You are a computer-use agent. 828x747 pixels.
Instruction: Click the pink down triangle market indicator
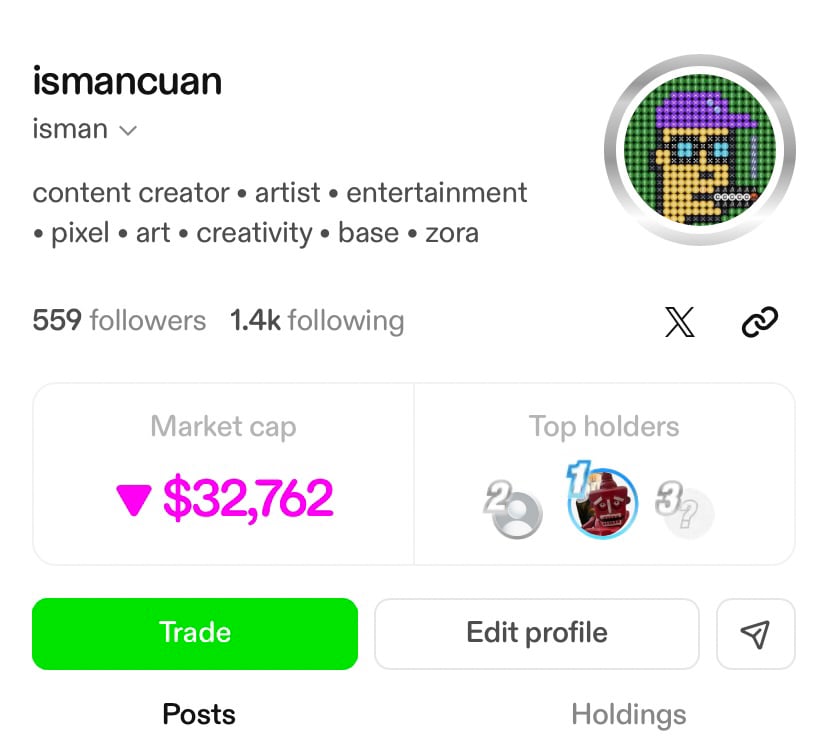click(134, 499)
